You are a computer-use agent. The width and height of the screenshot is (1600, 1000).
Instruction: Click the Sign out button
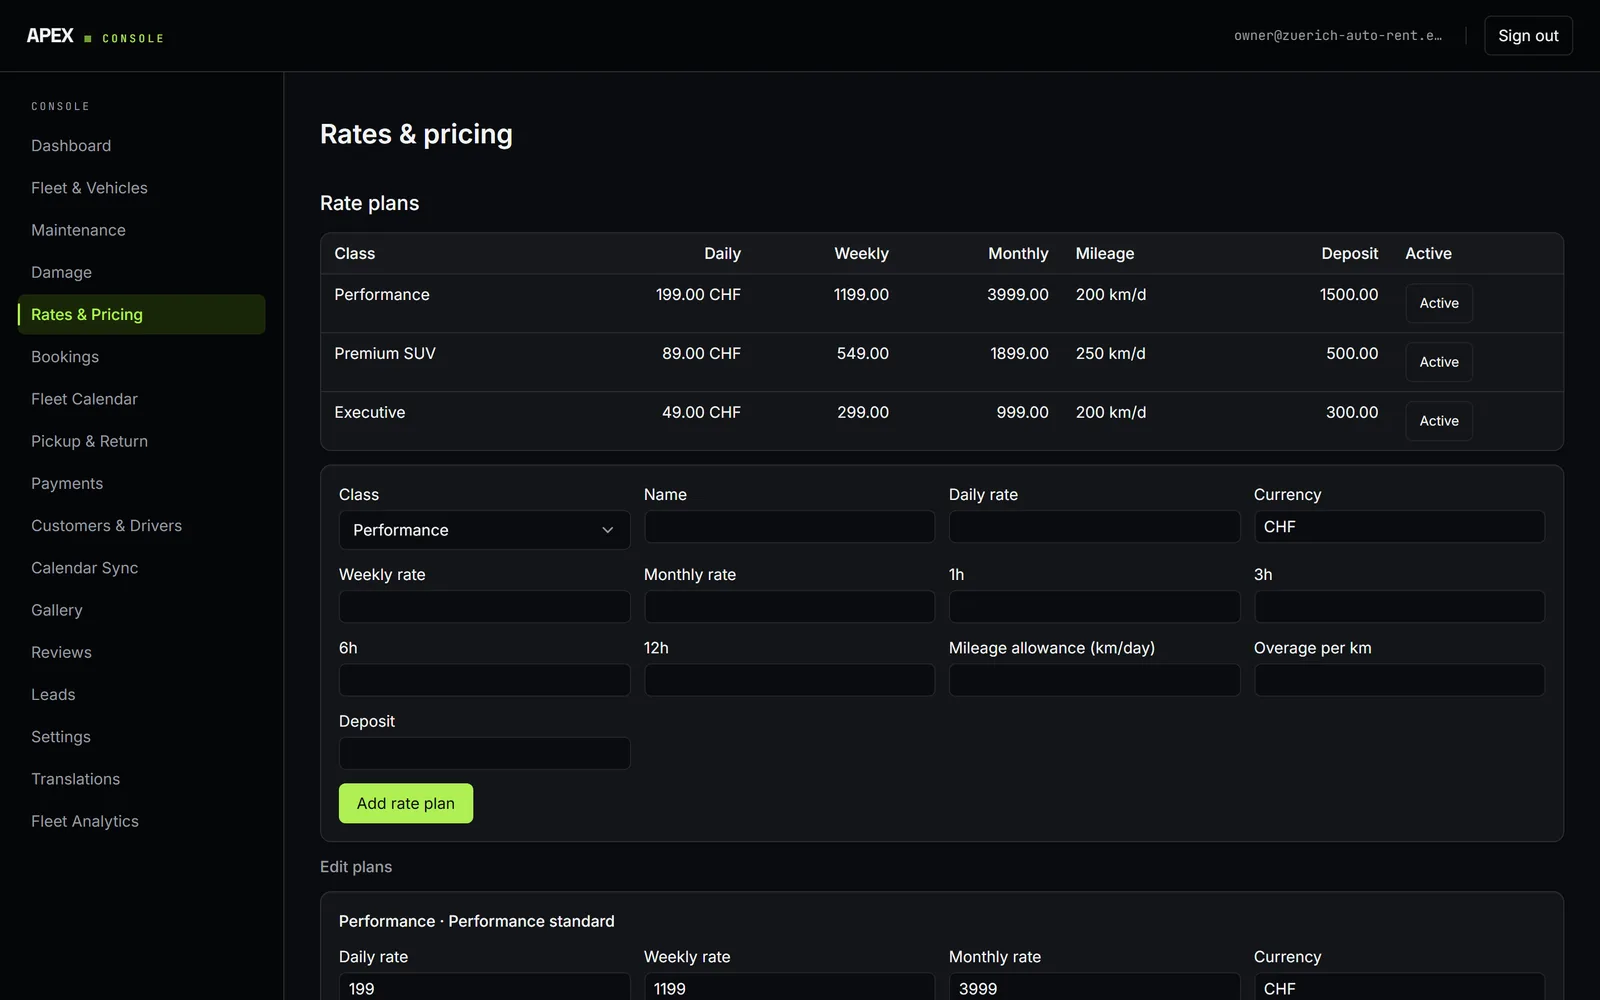pos(1528,36)
